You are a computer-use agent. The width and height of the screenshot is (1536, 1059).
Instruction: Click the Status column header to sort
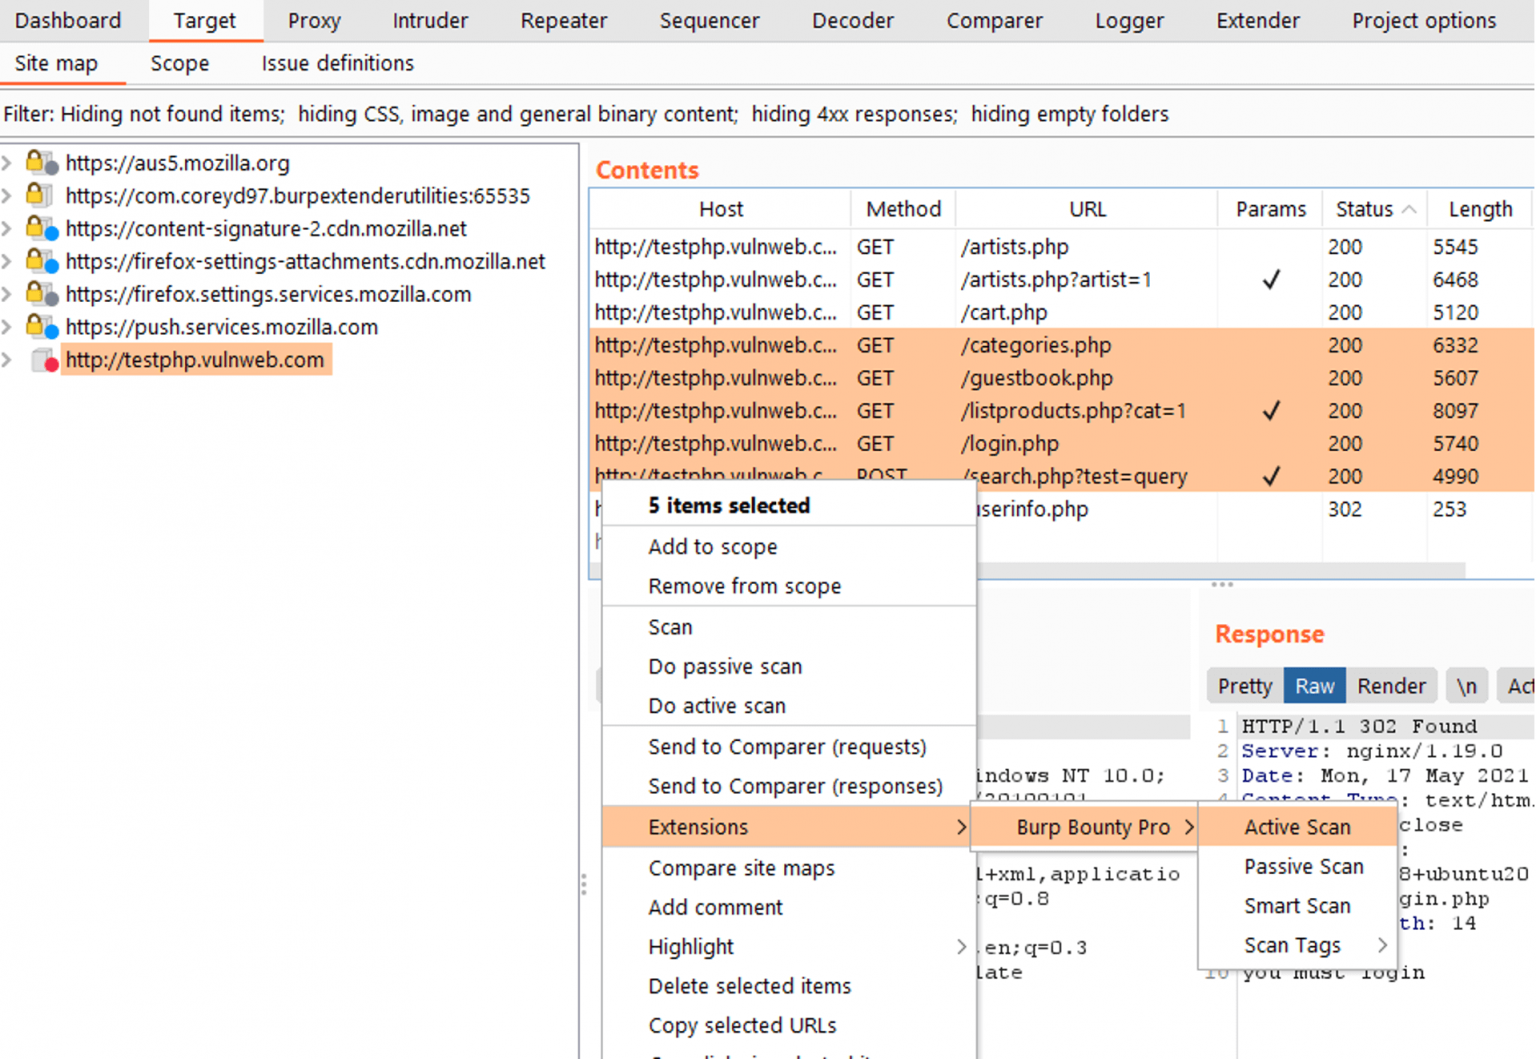[x=1362, y=208]
